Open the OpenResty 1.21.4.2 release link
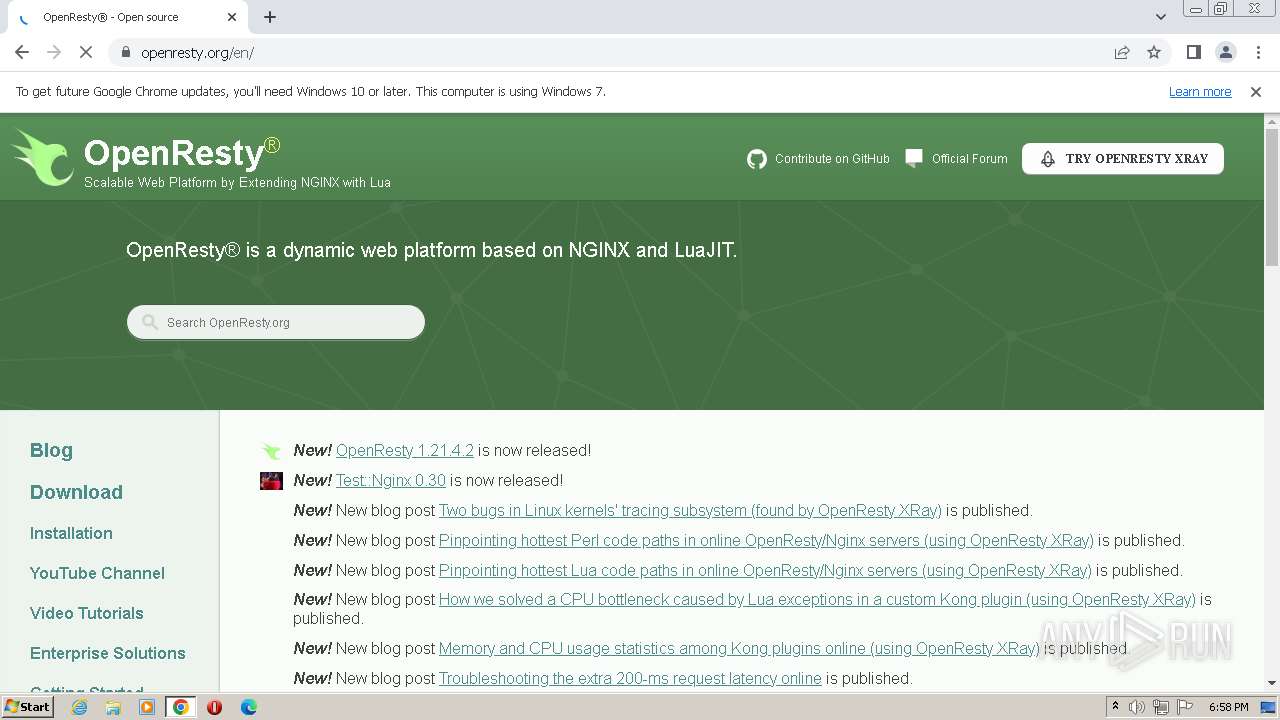The image size is (1280, 720). point(405,451)
